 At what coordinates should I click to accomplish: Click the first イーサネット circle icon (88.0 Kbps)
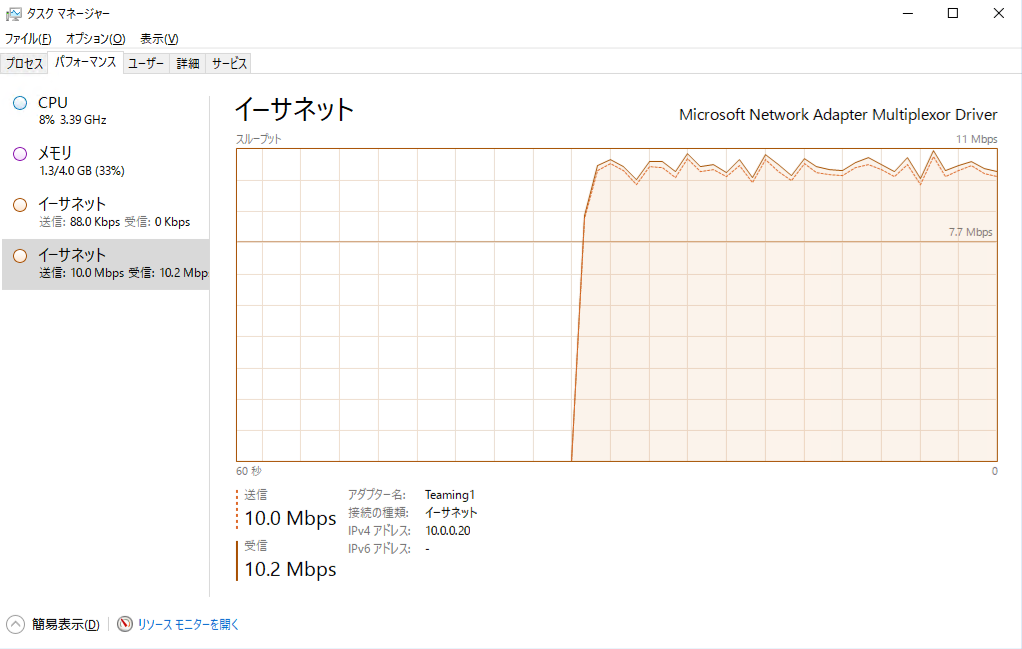(20, 205)
